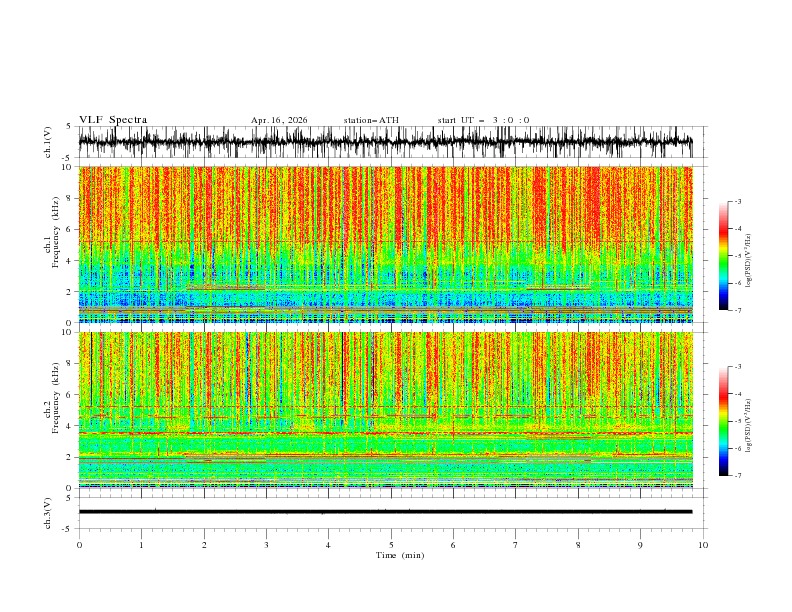This screenshot has height=612, width=792.
Task: Click the ch.3 flat black waveform trace
Action: pos(385,512)
